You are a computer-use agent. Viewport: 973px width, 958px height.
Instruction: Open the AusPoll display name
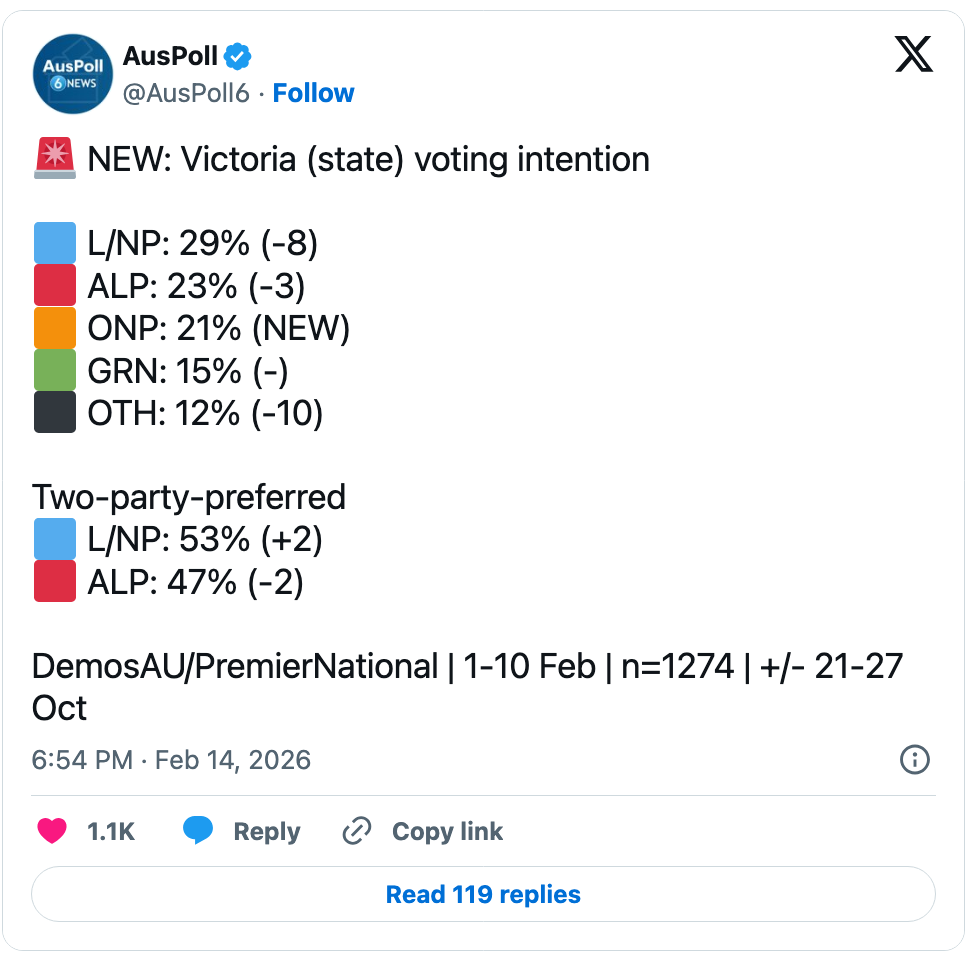point(170,55)
